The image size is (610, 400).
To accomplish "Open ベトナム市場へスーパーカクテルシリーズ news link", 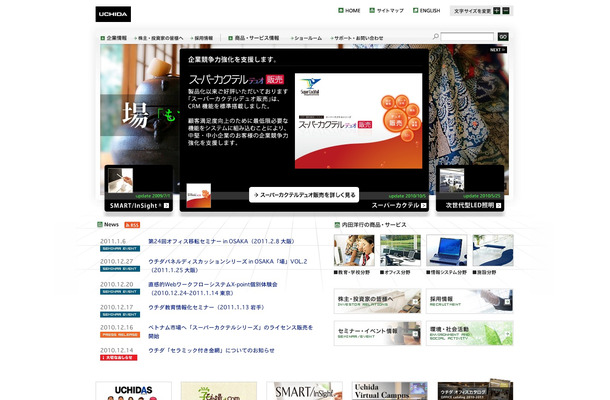I will pos(230,332).
